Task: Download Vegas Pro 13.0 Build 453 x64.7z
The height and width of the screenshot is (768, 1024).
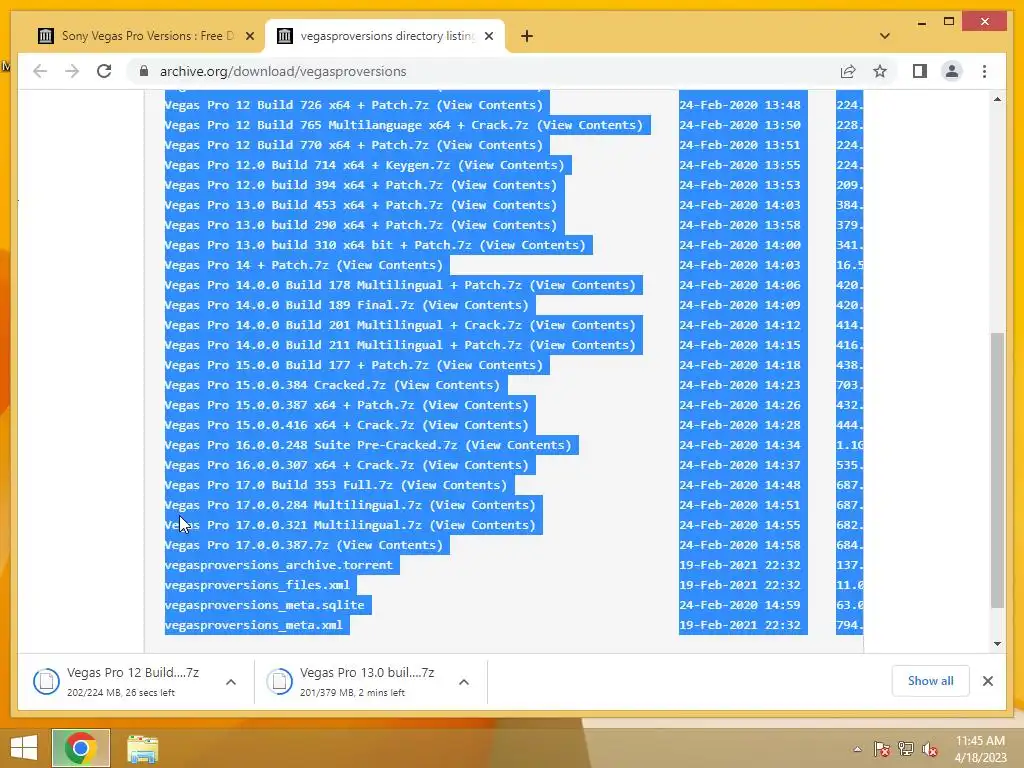Action: tap(304, 205)
